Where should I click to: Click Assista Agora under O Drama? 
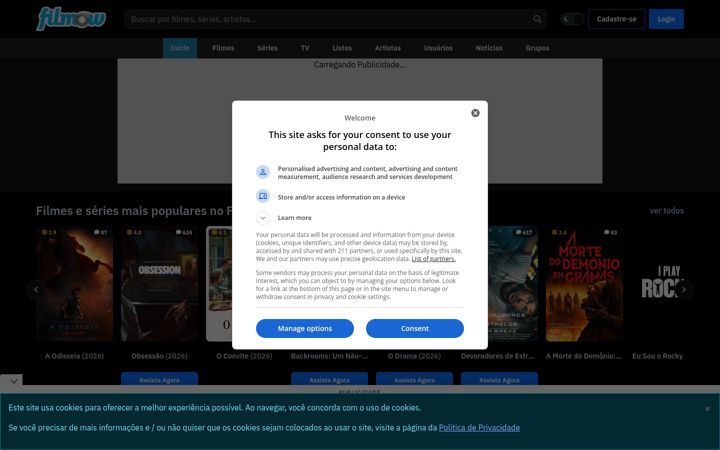click(x=414, y=380)
